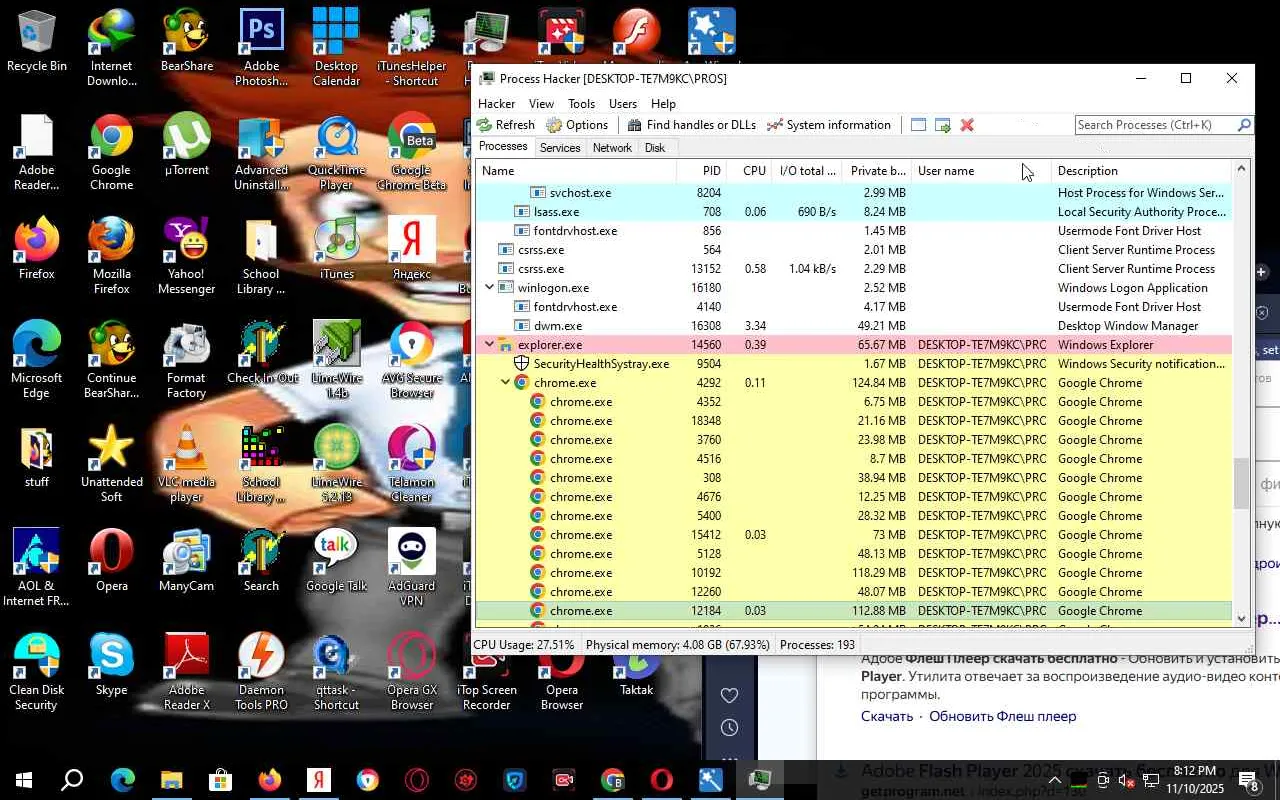Switch to the Disk tab
The height and width of the screenshot is (800, 1280).
tap(655, 148)
